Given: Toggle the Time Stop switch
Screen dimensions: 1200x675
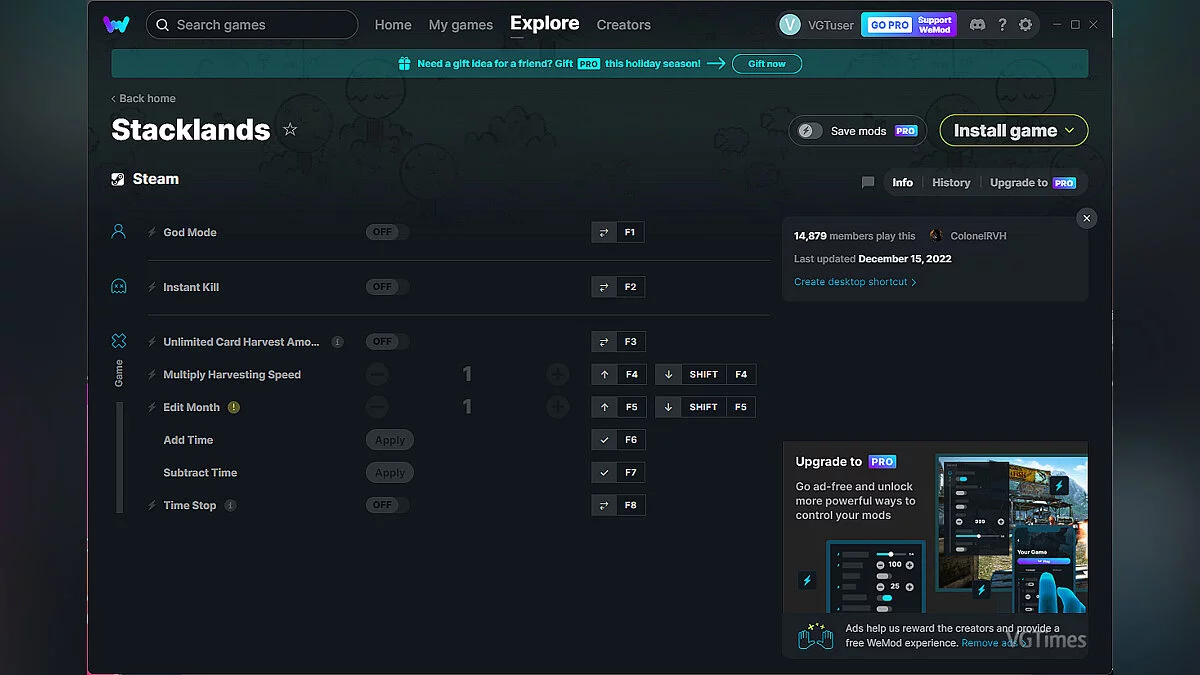Looking at the screenshot, I should click(x=386, y=505).
